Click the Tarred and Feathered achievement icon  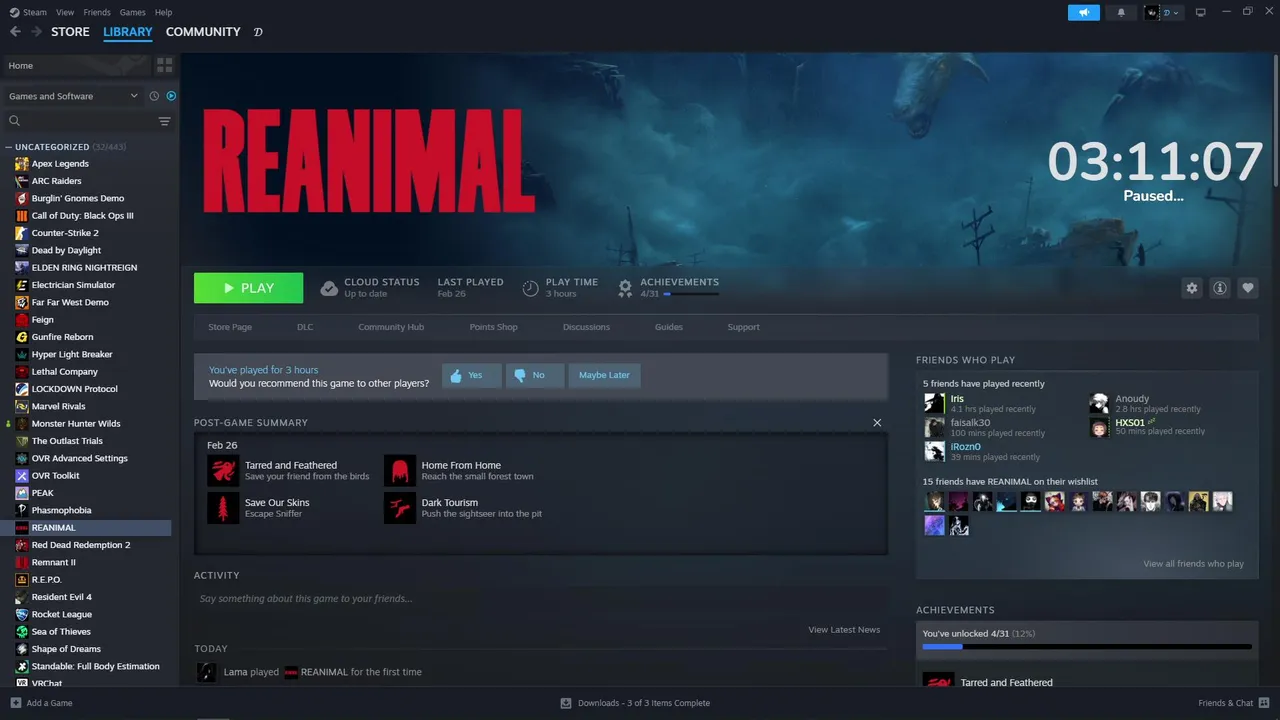[x=223, y=471]
